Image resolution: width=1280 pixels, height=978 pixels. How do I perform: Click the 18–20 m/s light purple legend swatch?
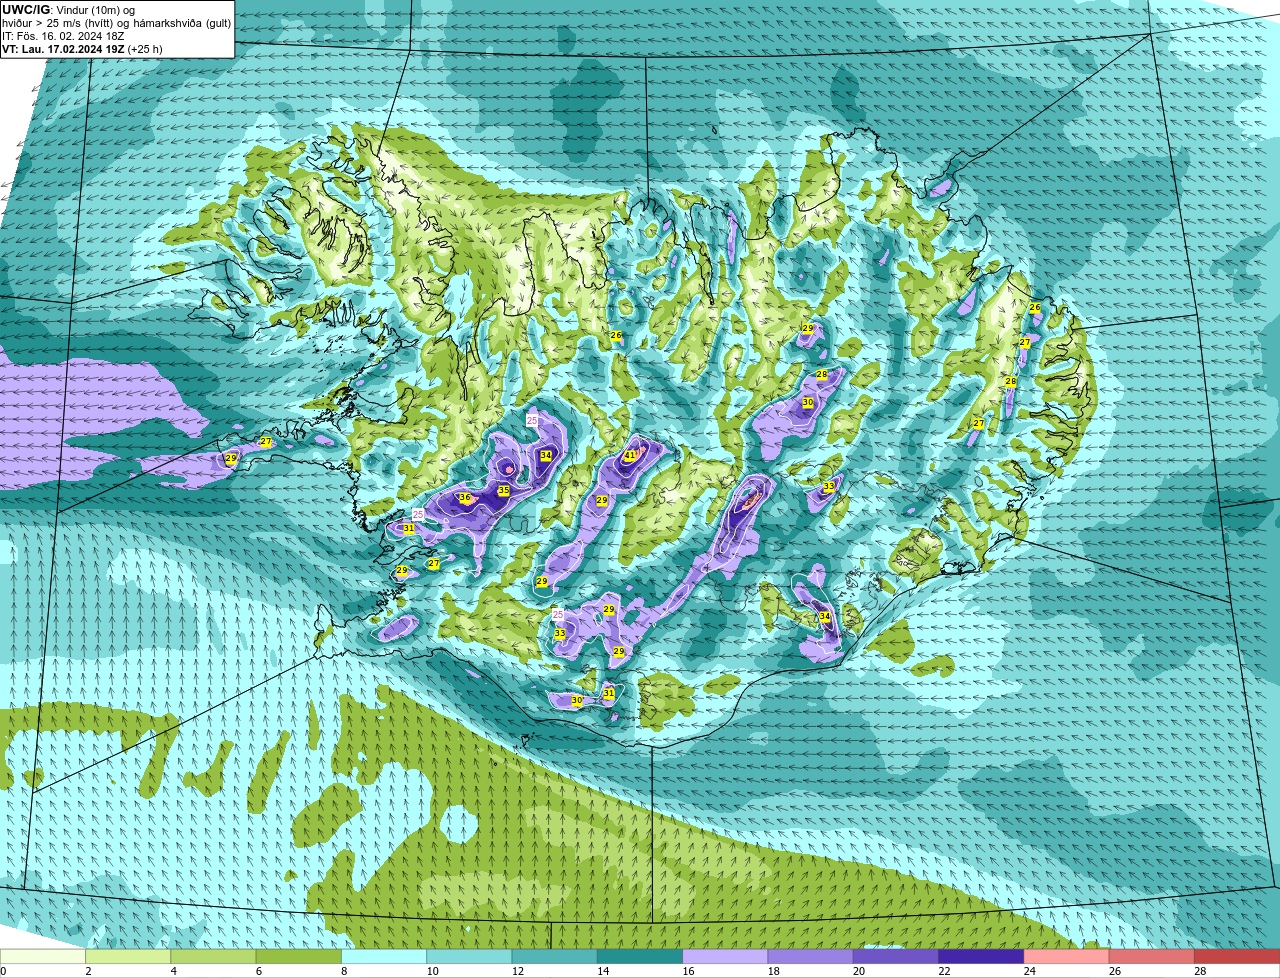click(x=811, y=957)
